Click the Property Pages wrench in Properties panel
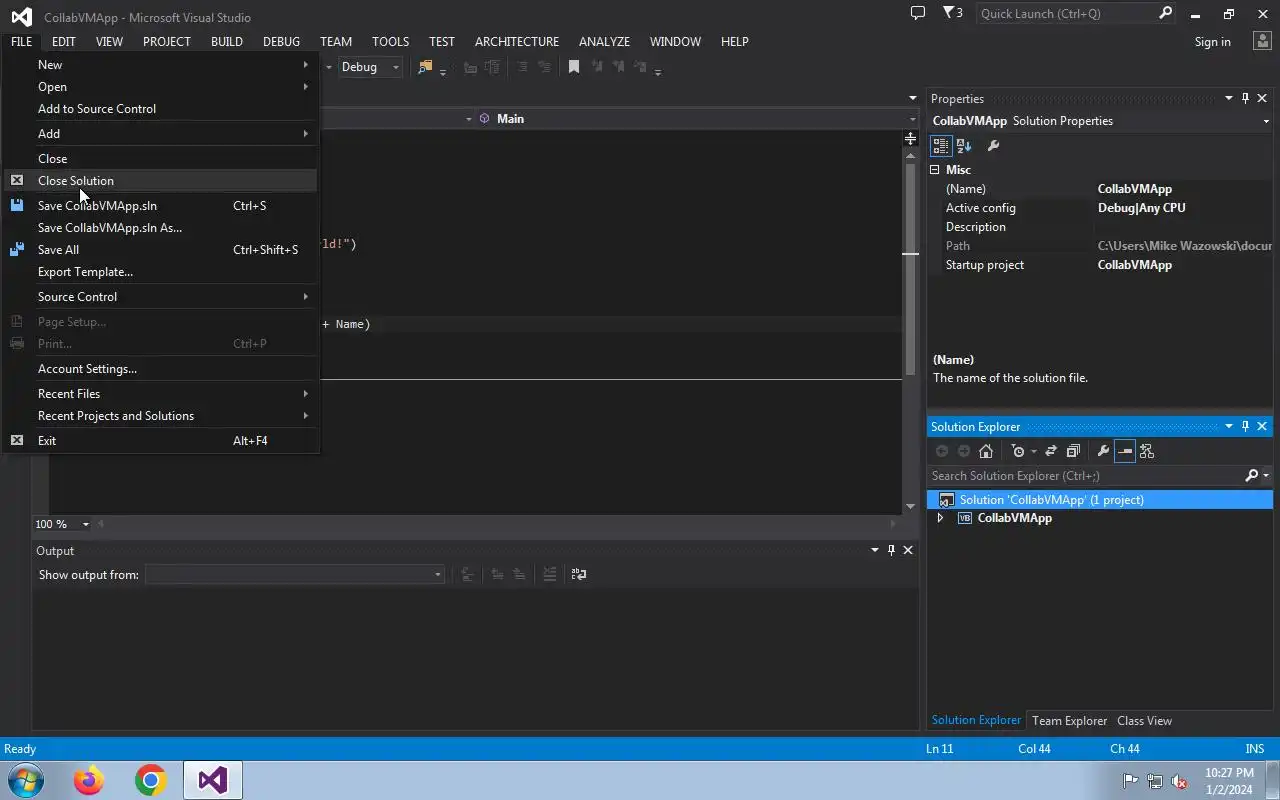The height and width of the screenshot is (800, 1280). [x=993, y=146]
